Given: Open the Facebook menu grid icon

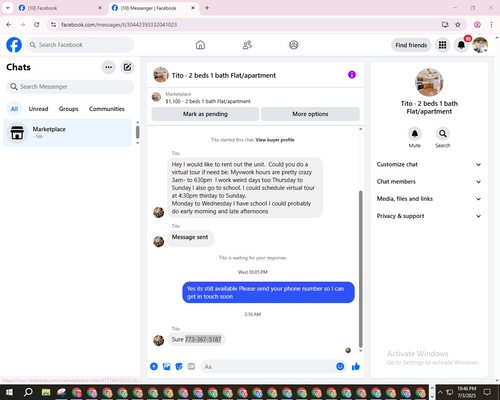Looking at the screenshot, I should (x=442, y=45).
